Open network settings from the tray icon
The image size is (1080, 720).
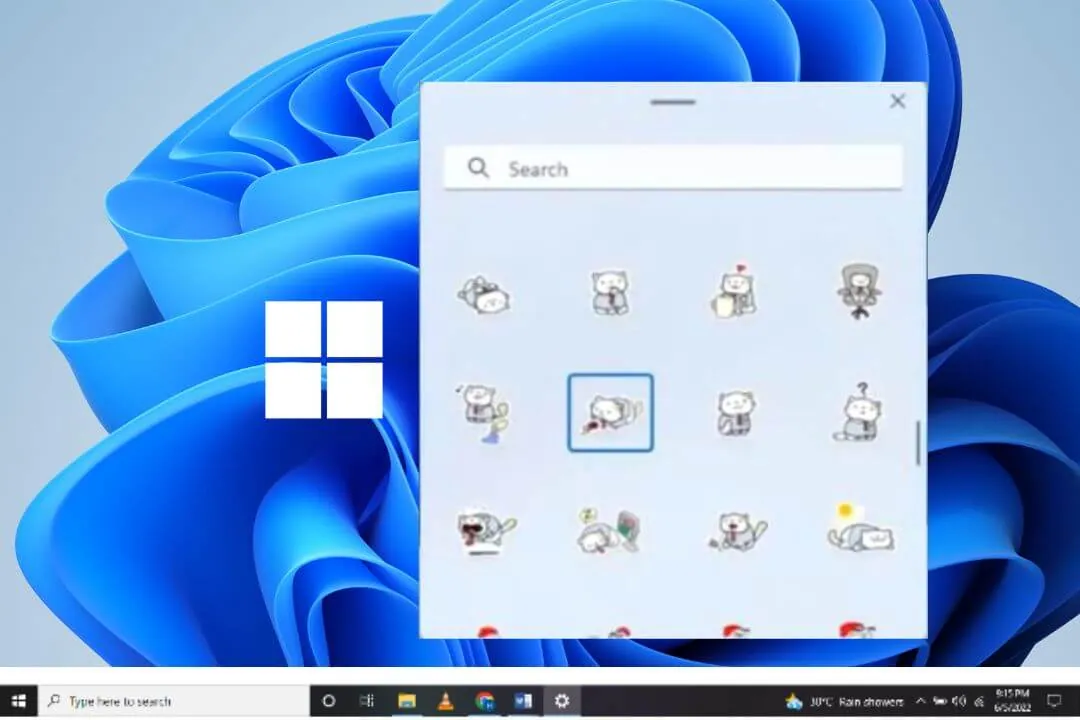point(979,701)
